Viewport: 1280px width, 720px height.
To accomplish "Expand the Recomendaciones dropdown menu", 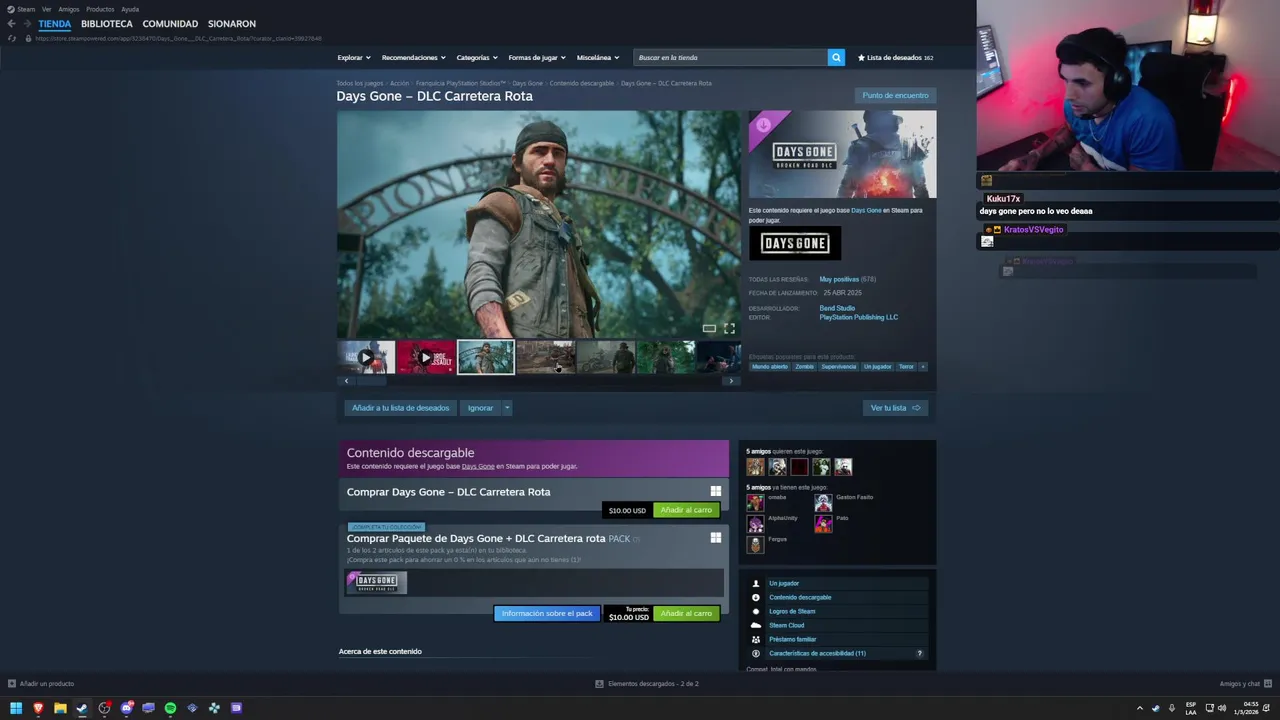I will [x=414, y=58].
